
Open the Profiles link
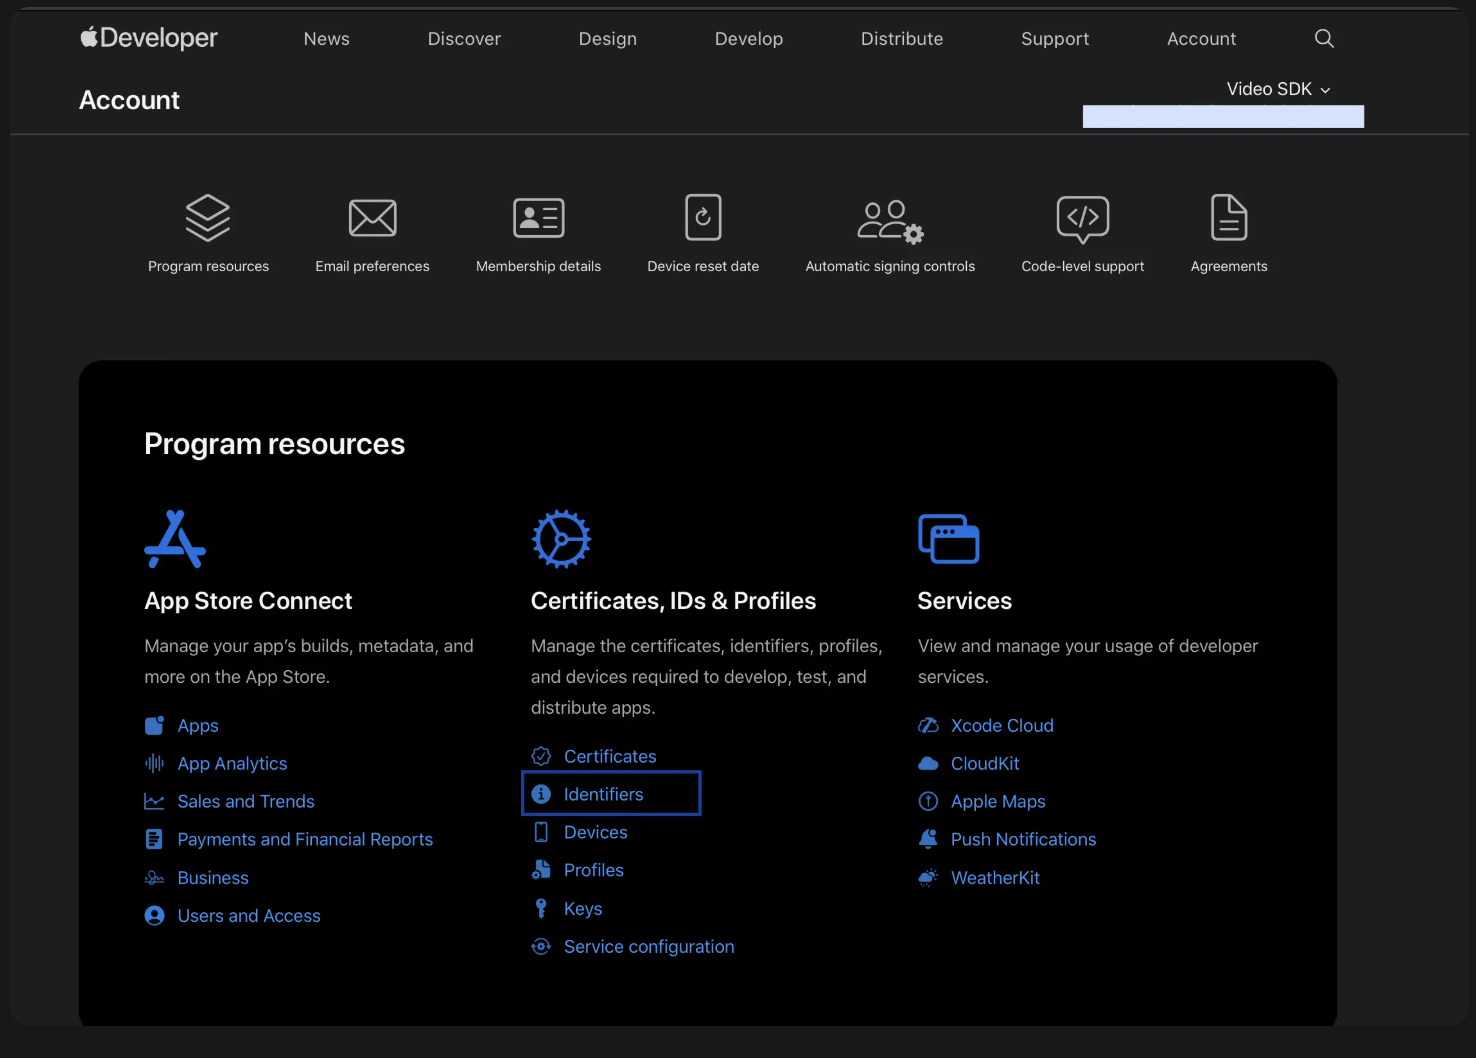(594, 871)
